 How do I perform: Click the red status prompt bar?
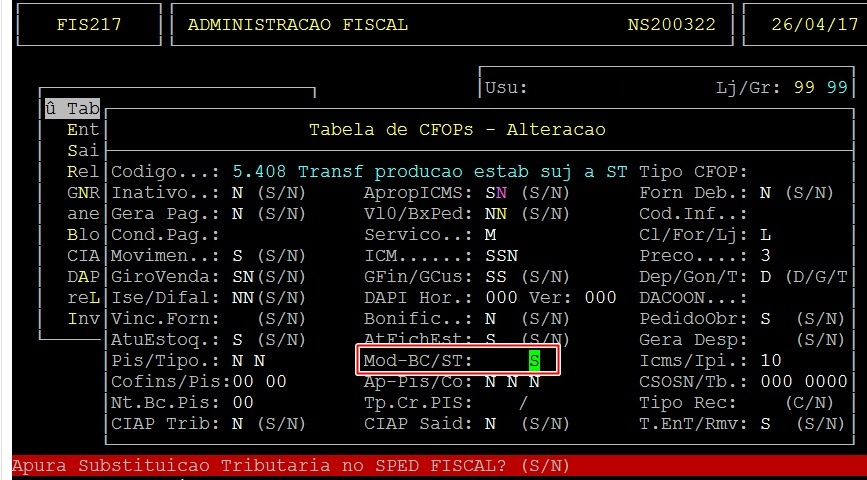433,466
